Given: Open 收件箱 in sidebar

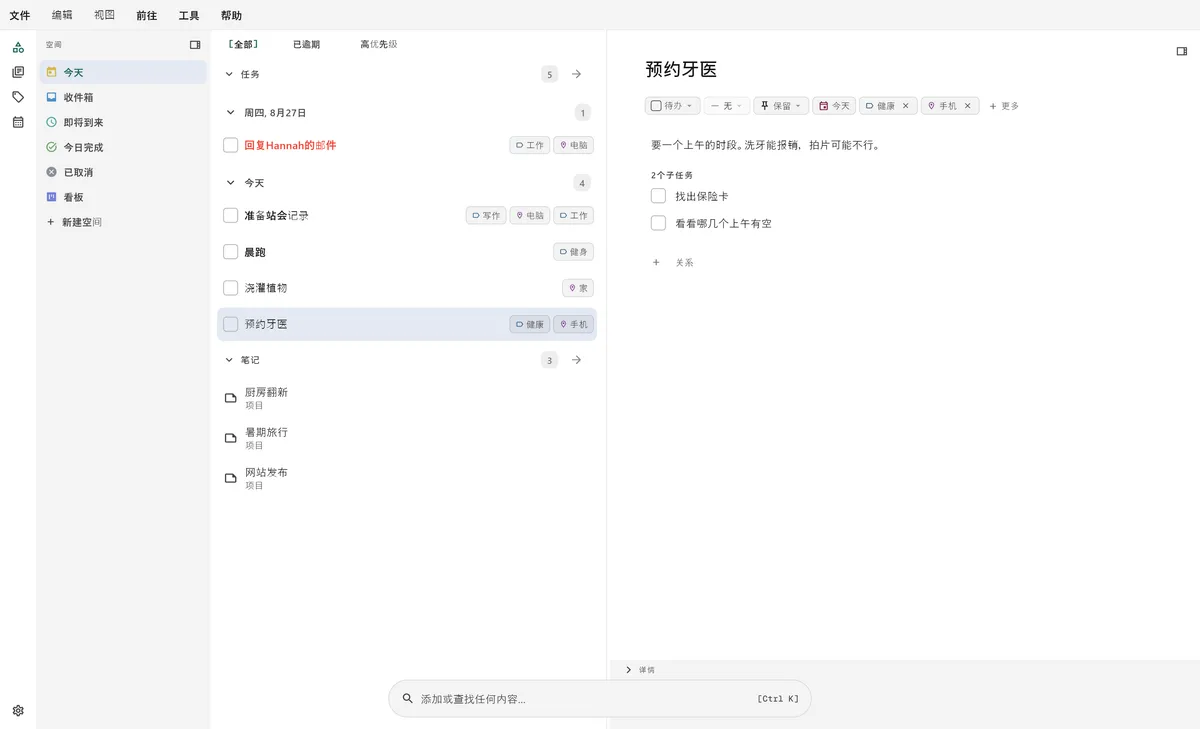Looking at the screenshot, I should click(x=123, y=97).
